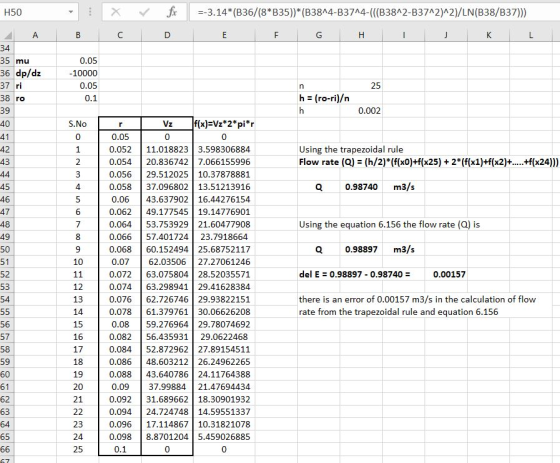The image size is (560, 463).
Task: Click the 'del E = 0.98897 - 0.98740 =' cell
Action: pyautogui.click(x=355, y=274)
